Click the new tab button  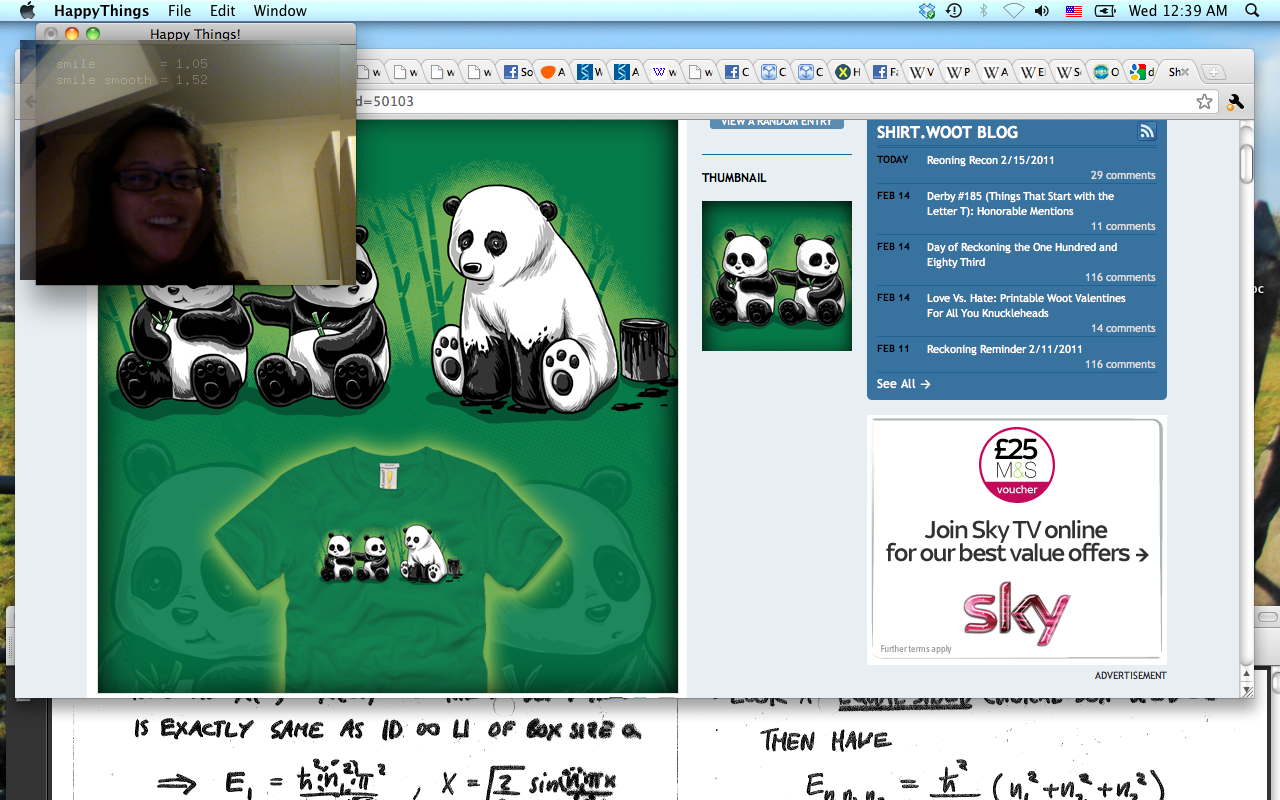(1212, 72)
